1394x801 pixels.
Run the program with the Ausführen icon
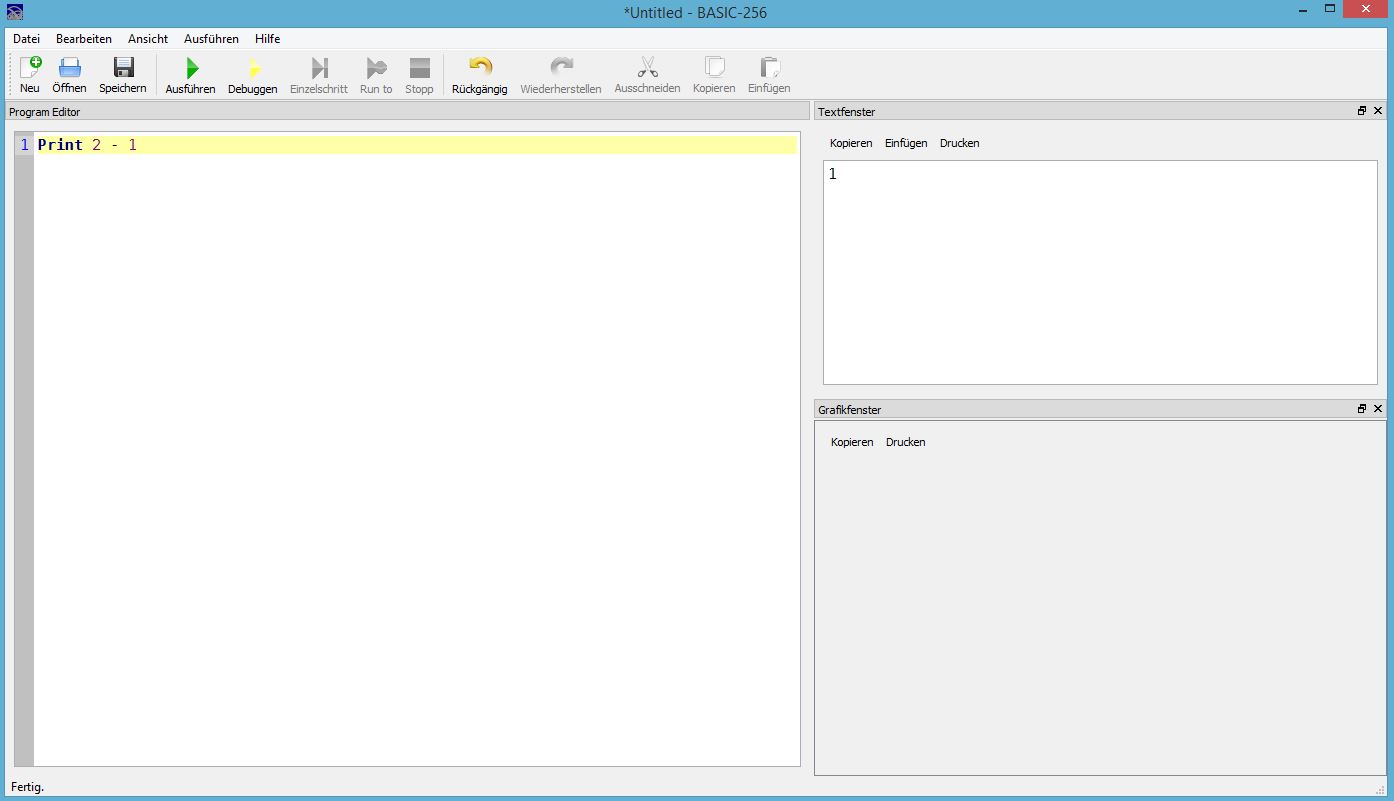191,68
